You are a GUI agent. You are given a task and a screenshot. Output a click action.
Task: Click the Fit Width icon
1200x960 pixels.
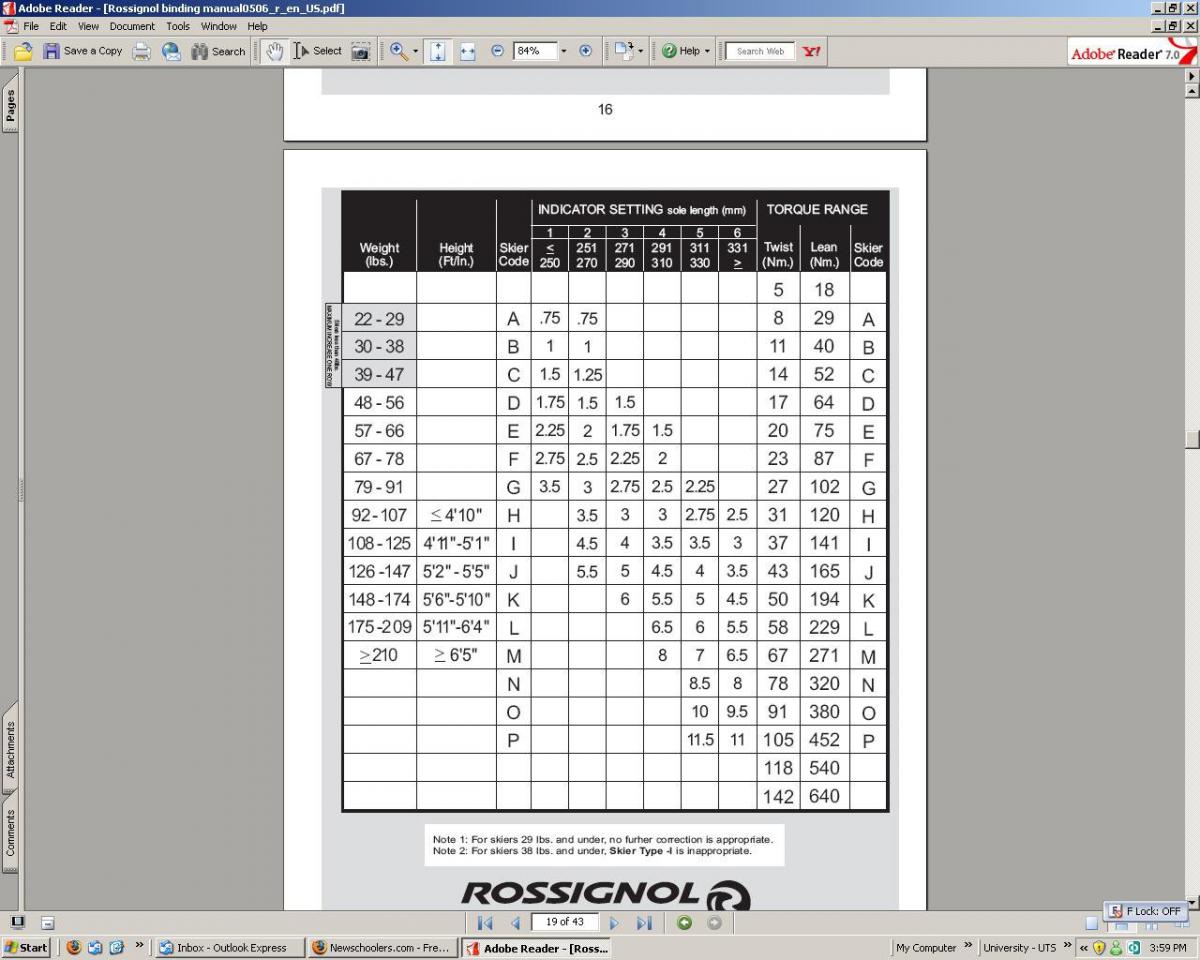[x=467, y=51]
